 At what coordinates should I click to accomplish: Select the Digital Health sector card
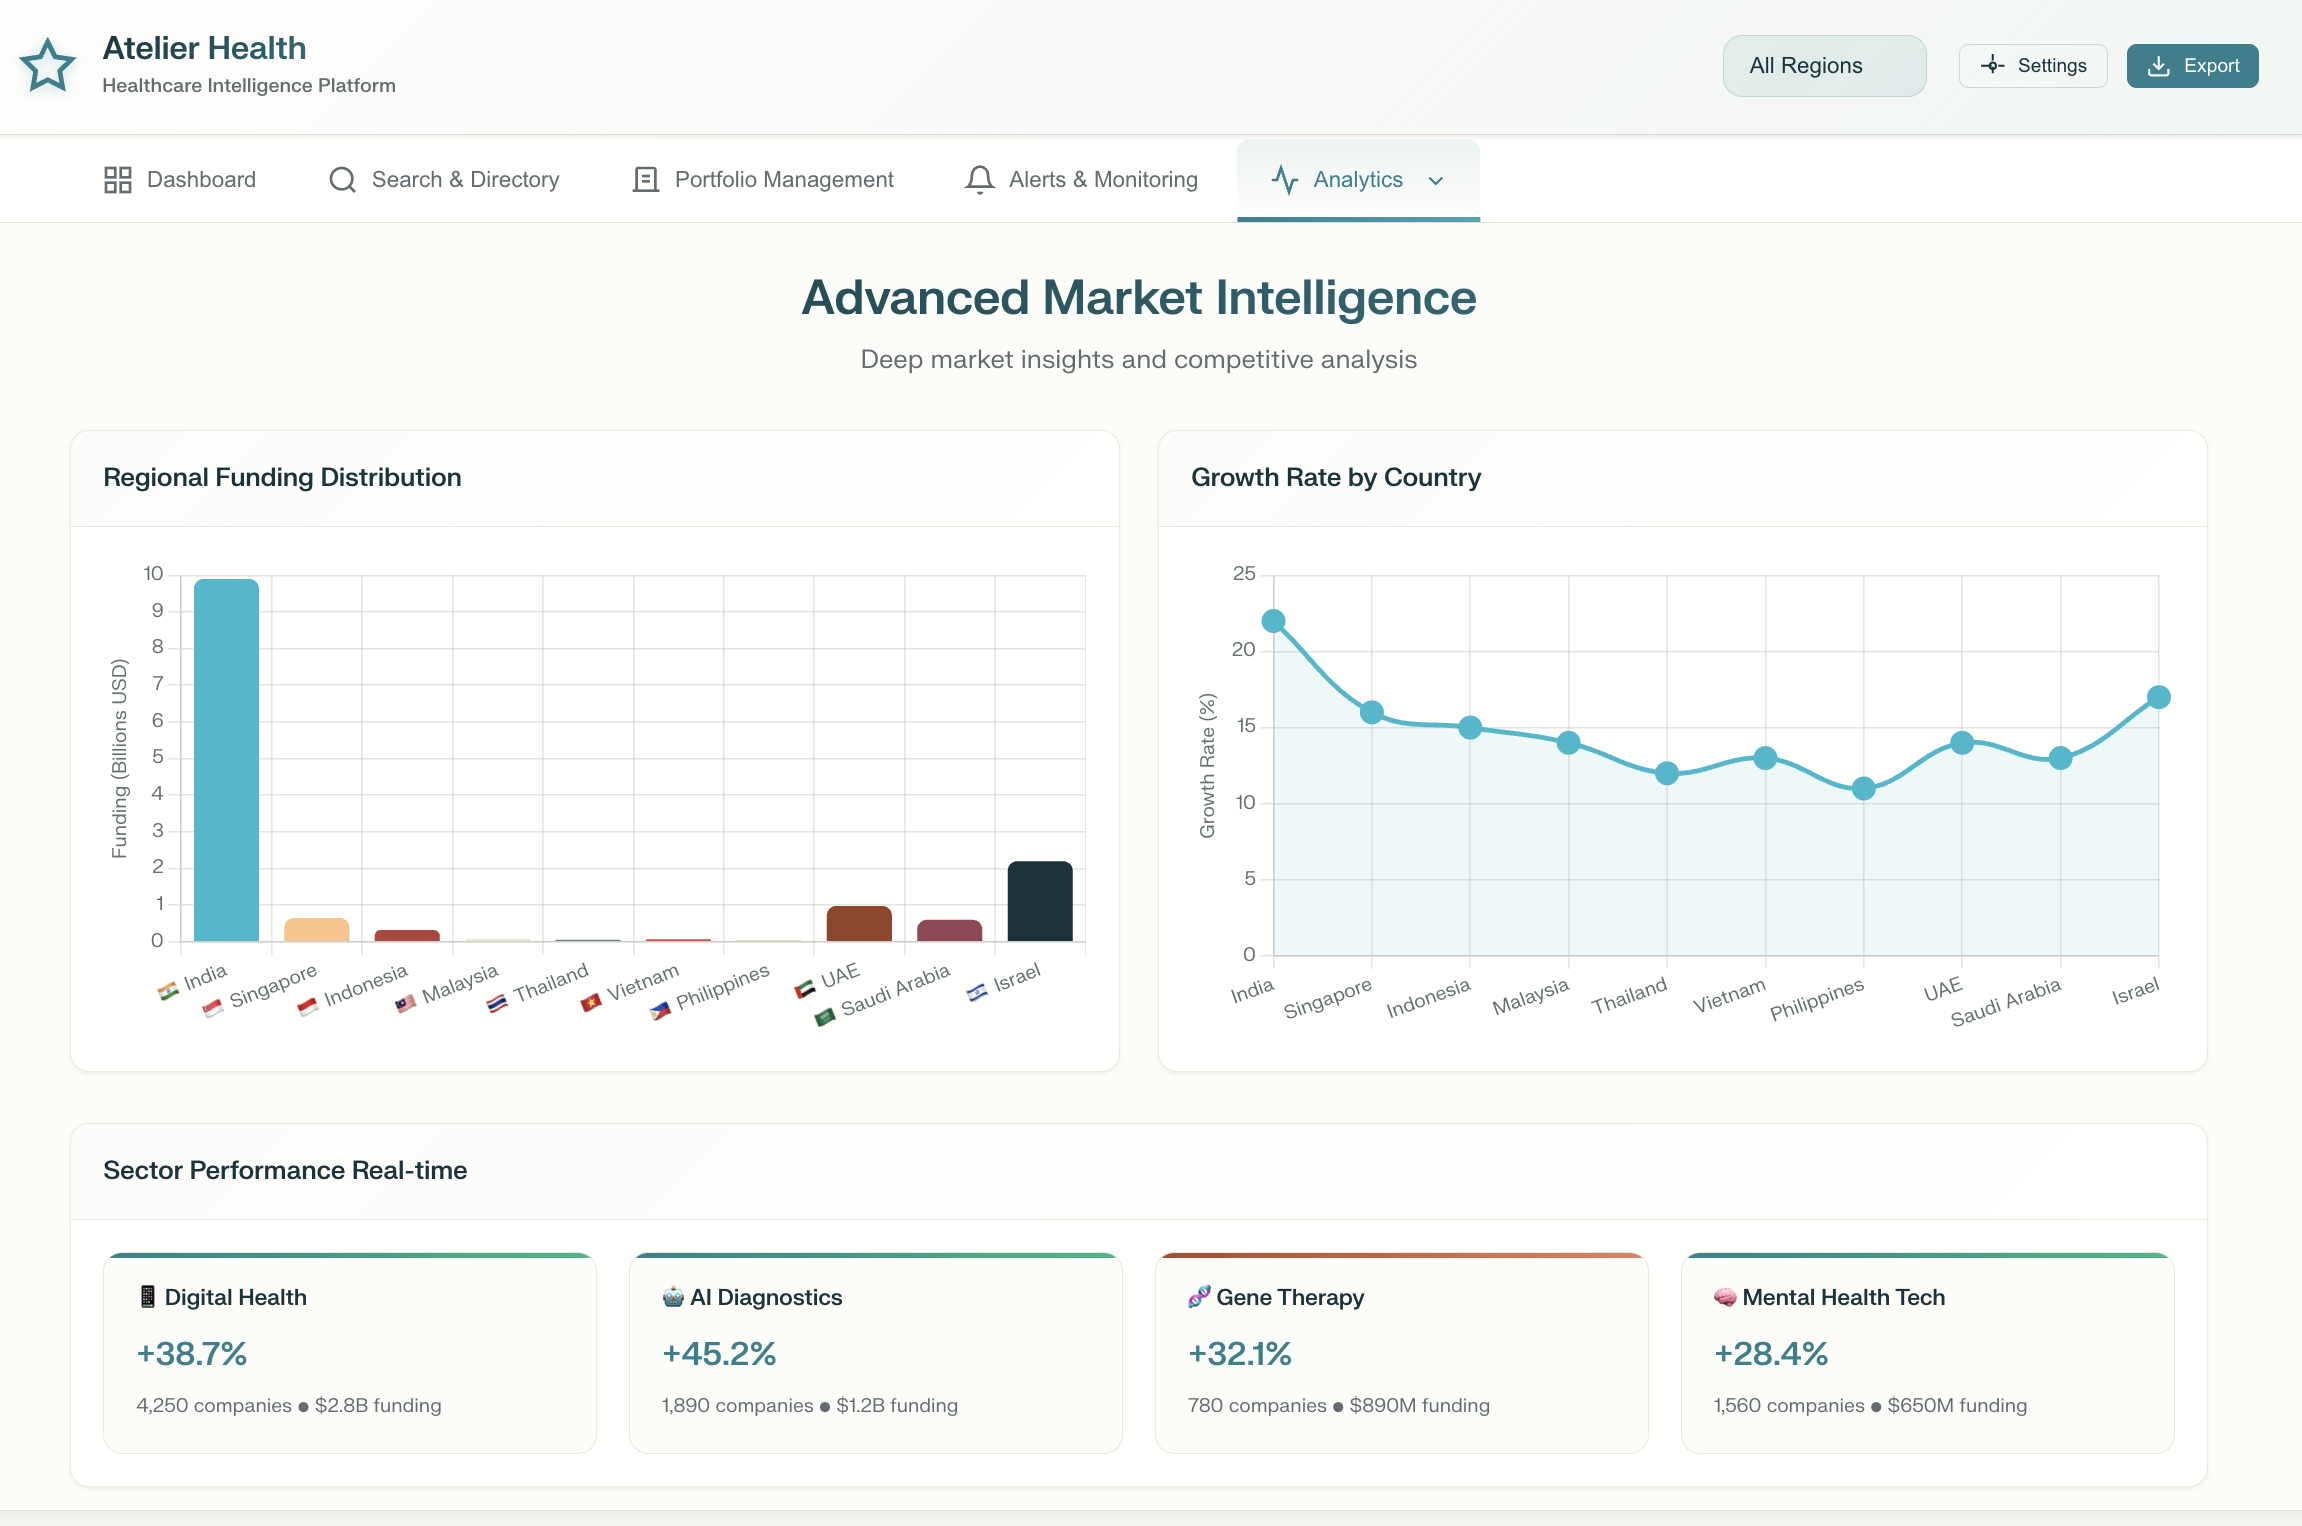[349, 1352]
